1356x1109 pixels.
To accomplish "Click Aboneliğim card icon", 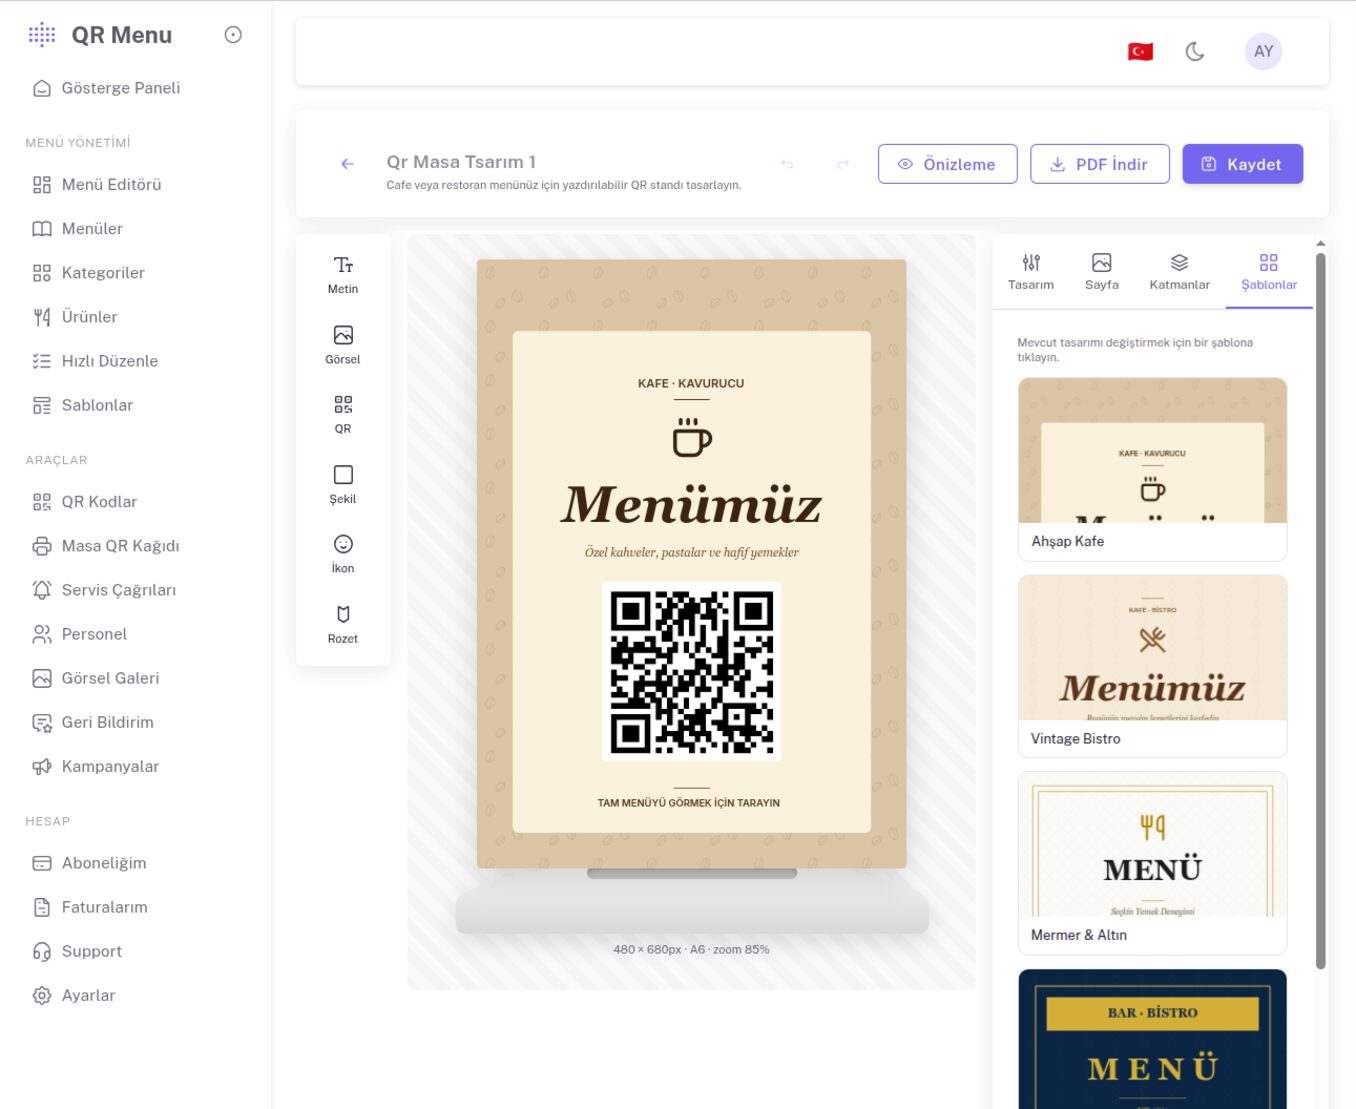I will tap(42, 863).
